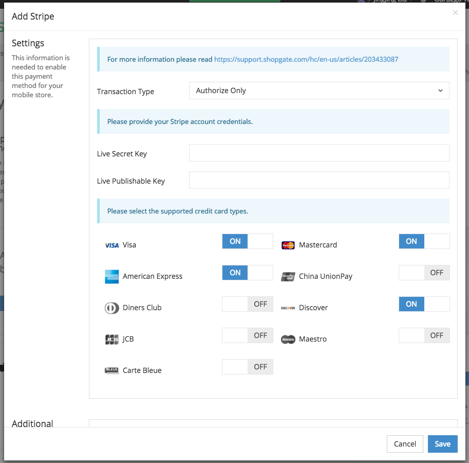
Task: Click the Discover logo icon
Action: point(288,308)
